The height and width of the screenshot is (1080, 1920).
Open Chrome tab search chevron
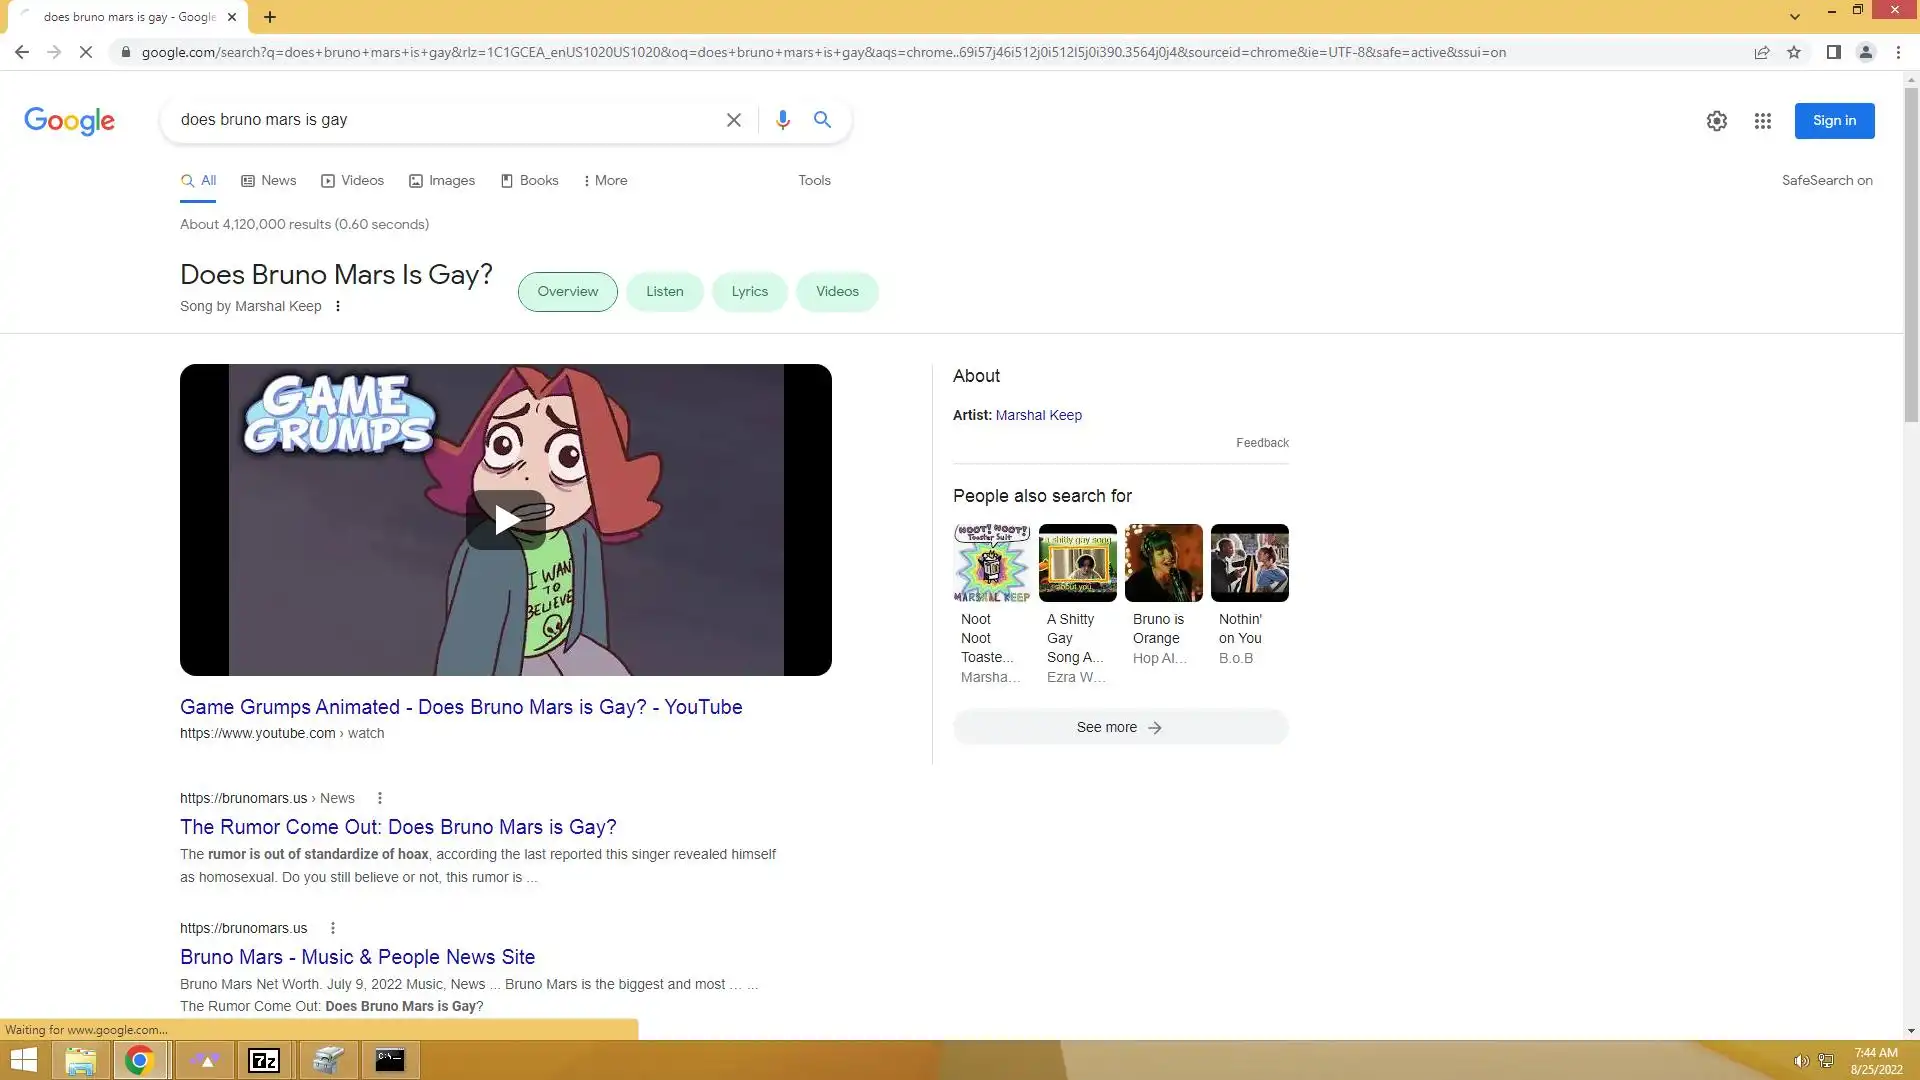[x=1794, y=16]
